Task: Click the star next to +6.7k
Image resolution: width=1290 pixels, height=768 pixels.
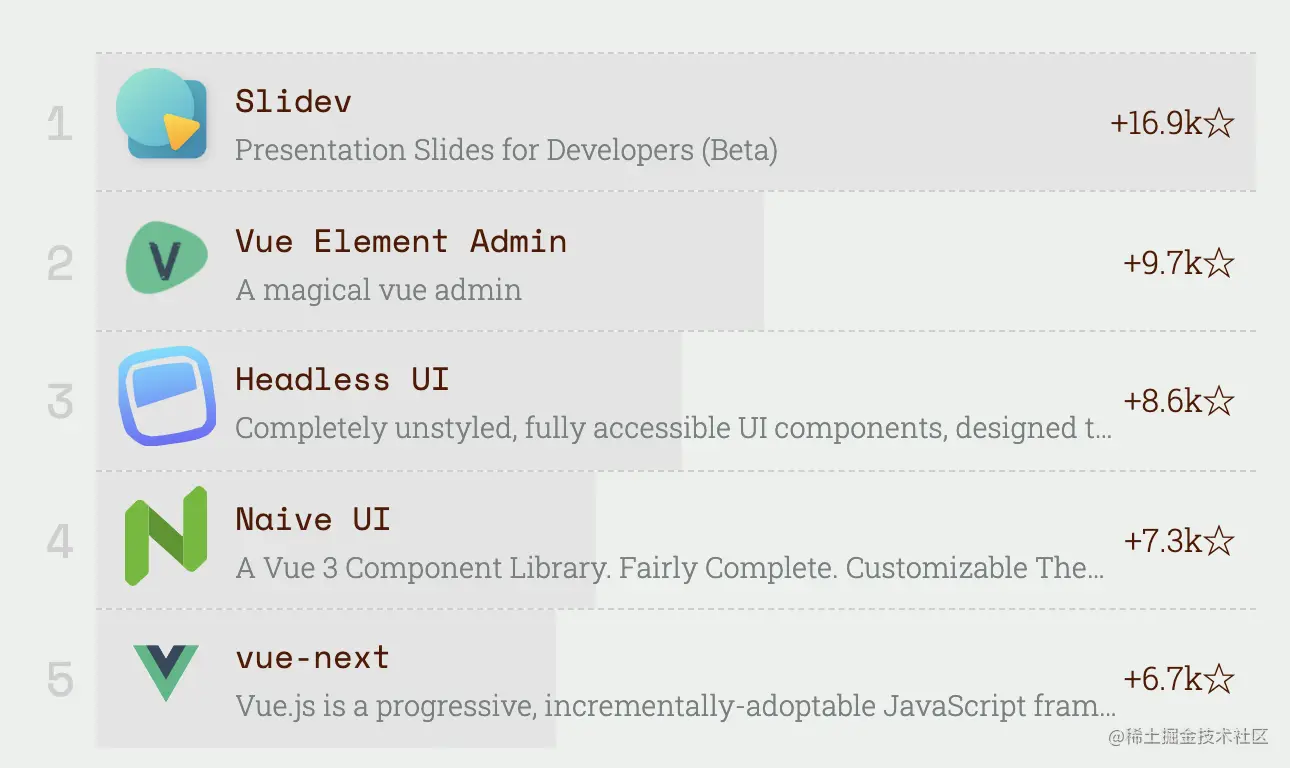Action: pos(1219,679)
